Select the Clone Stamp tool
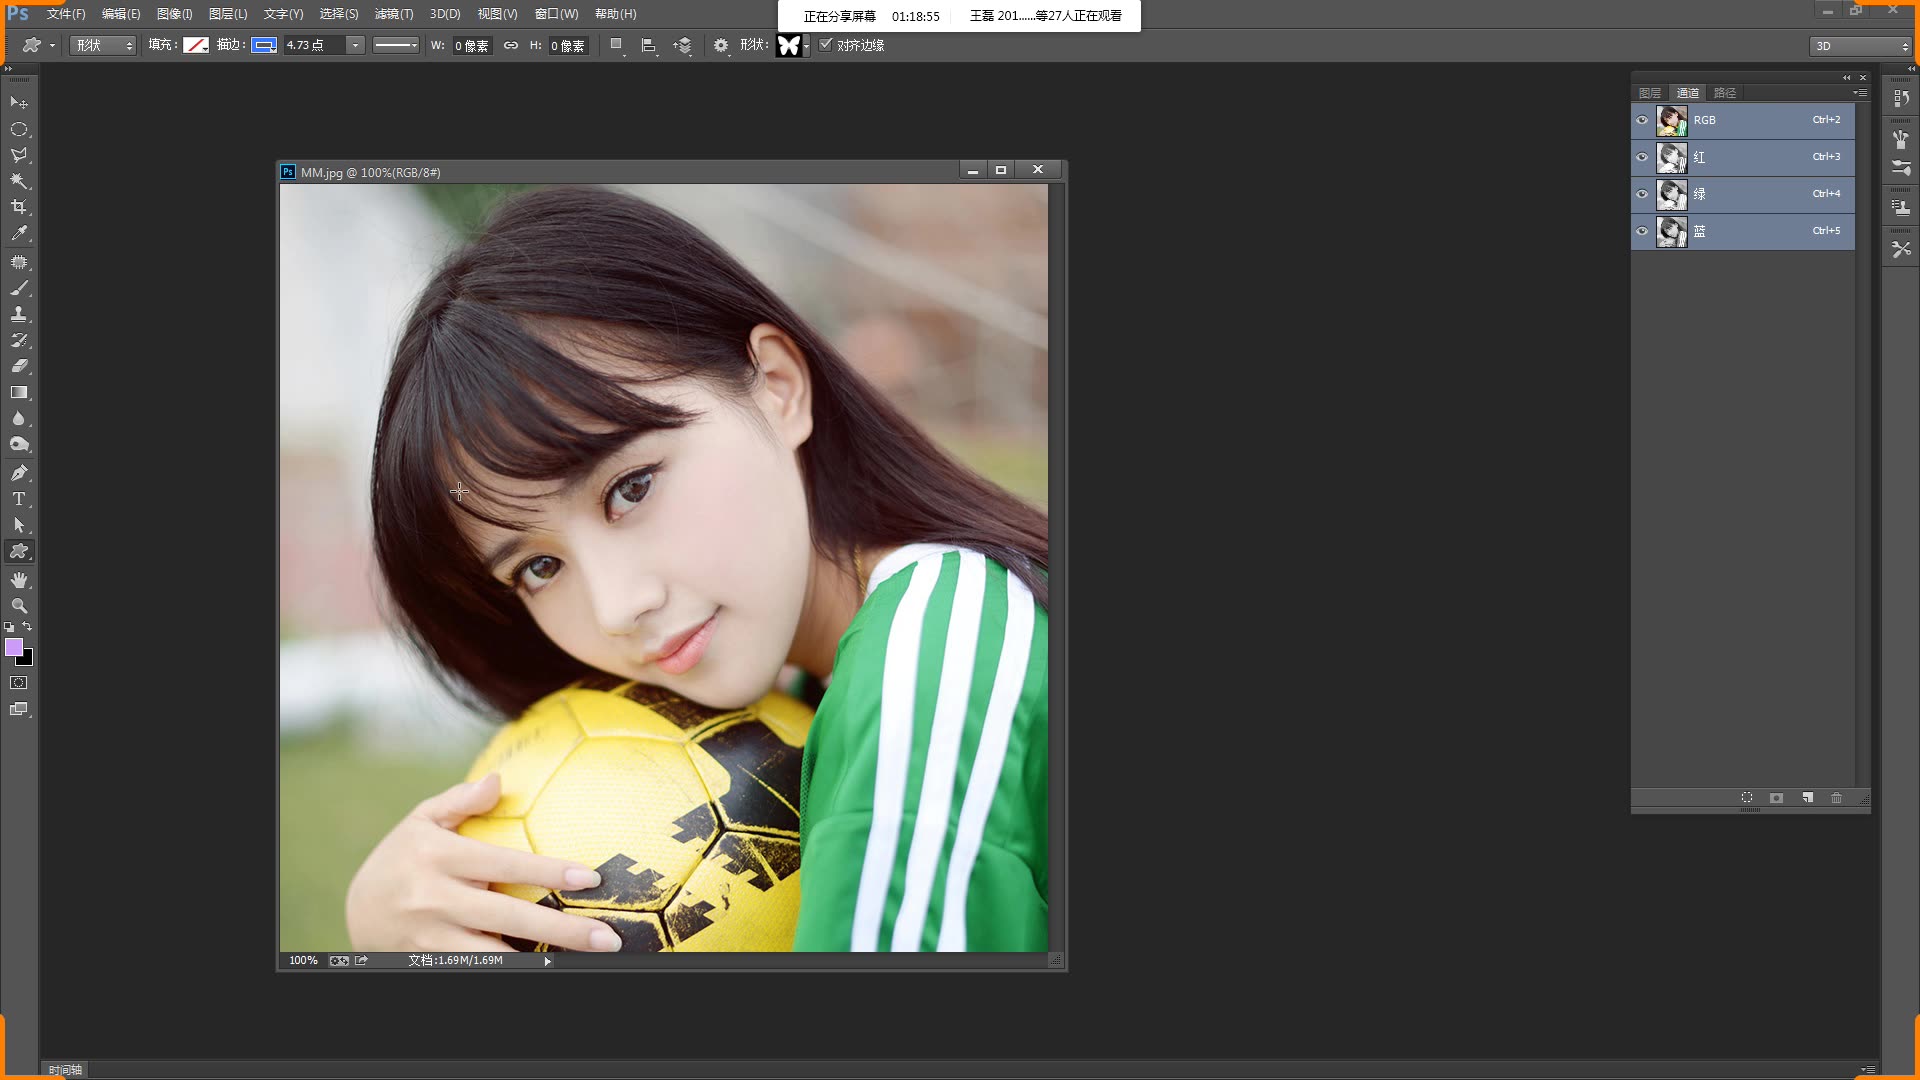1920x1080 pixels. pyautogui.click(x=19, y=314)
